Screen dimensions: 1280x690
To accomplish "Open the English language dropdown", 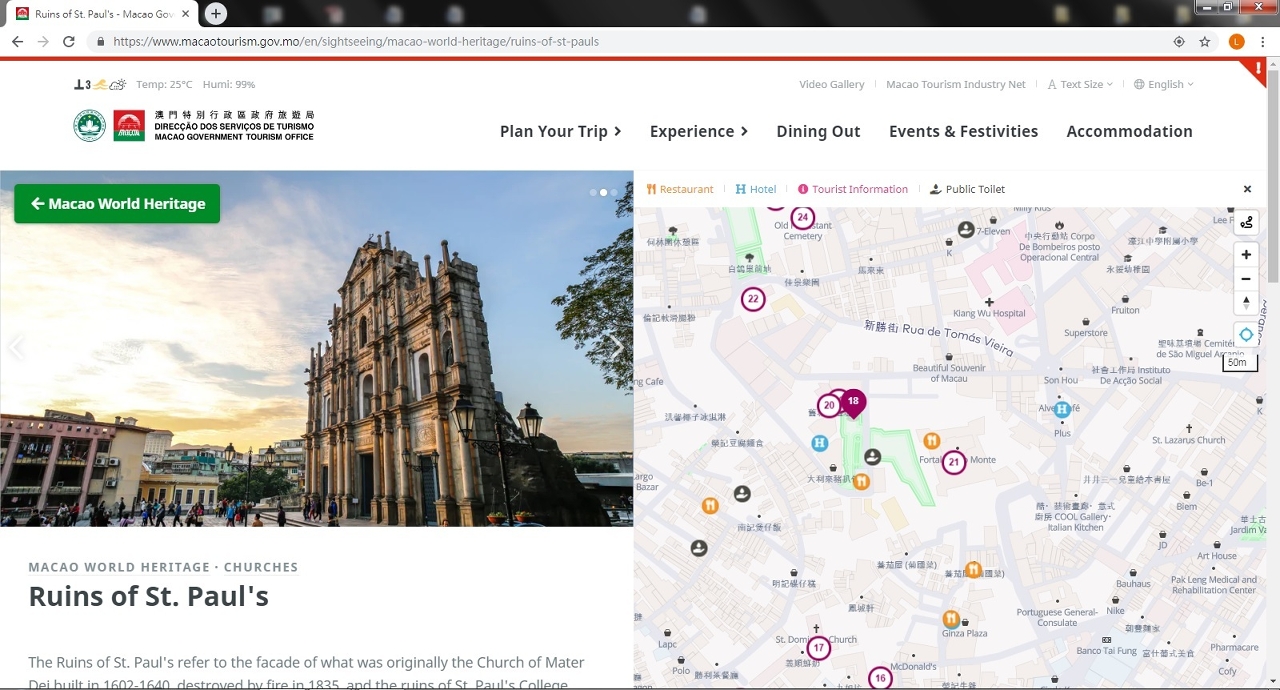I will pos(1164,85).
